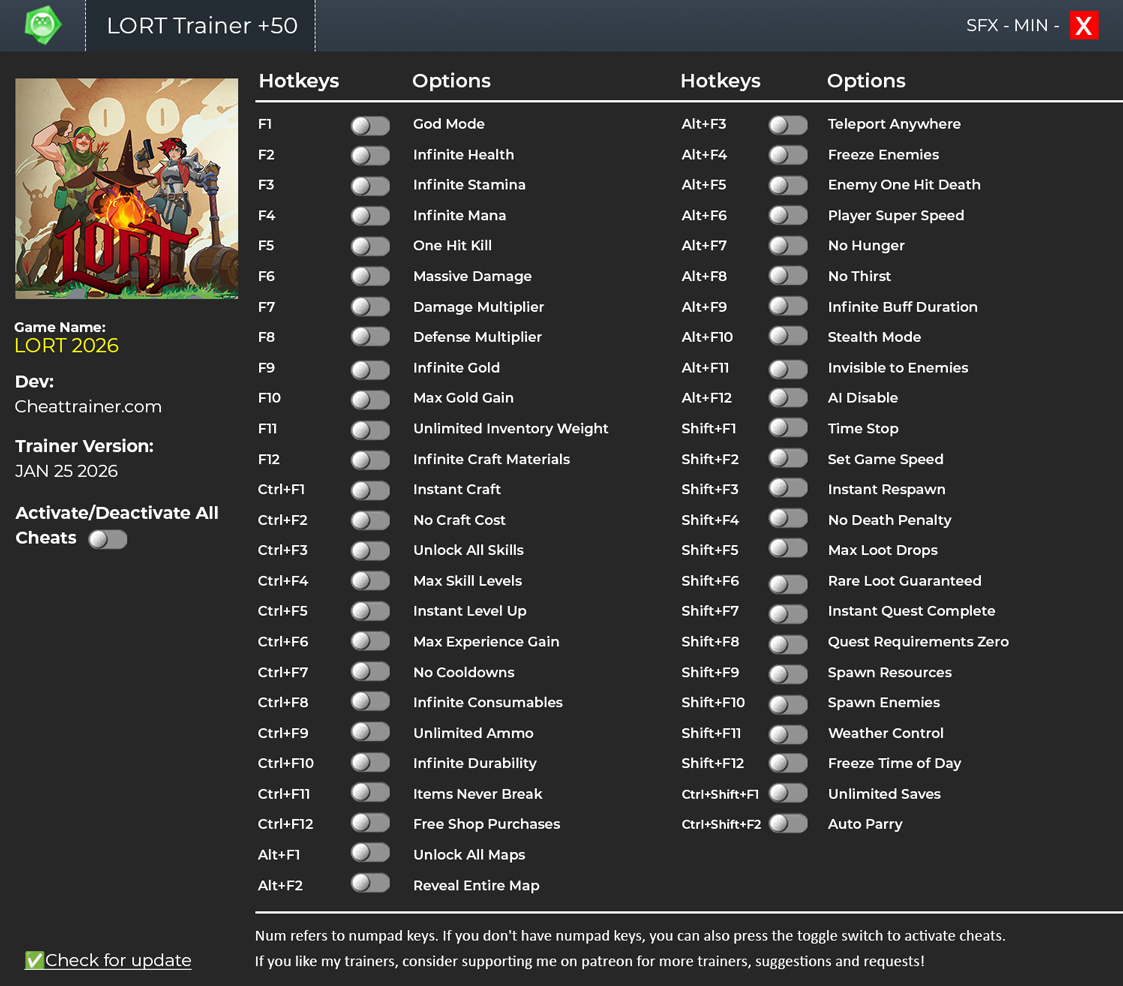
Task: Enable Teleport Anywhere toggle
Action: coord(788,125)
